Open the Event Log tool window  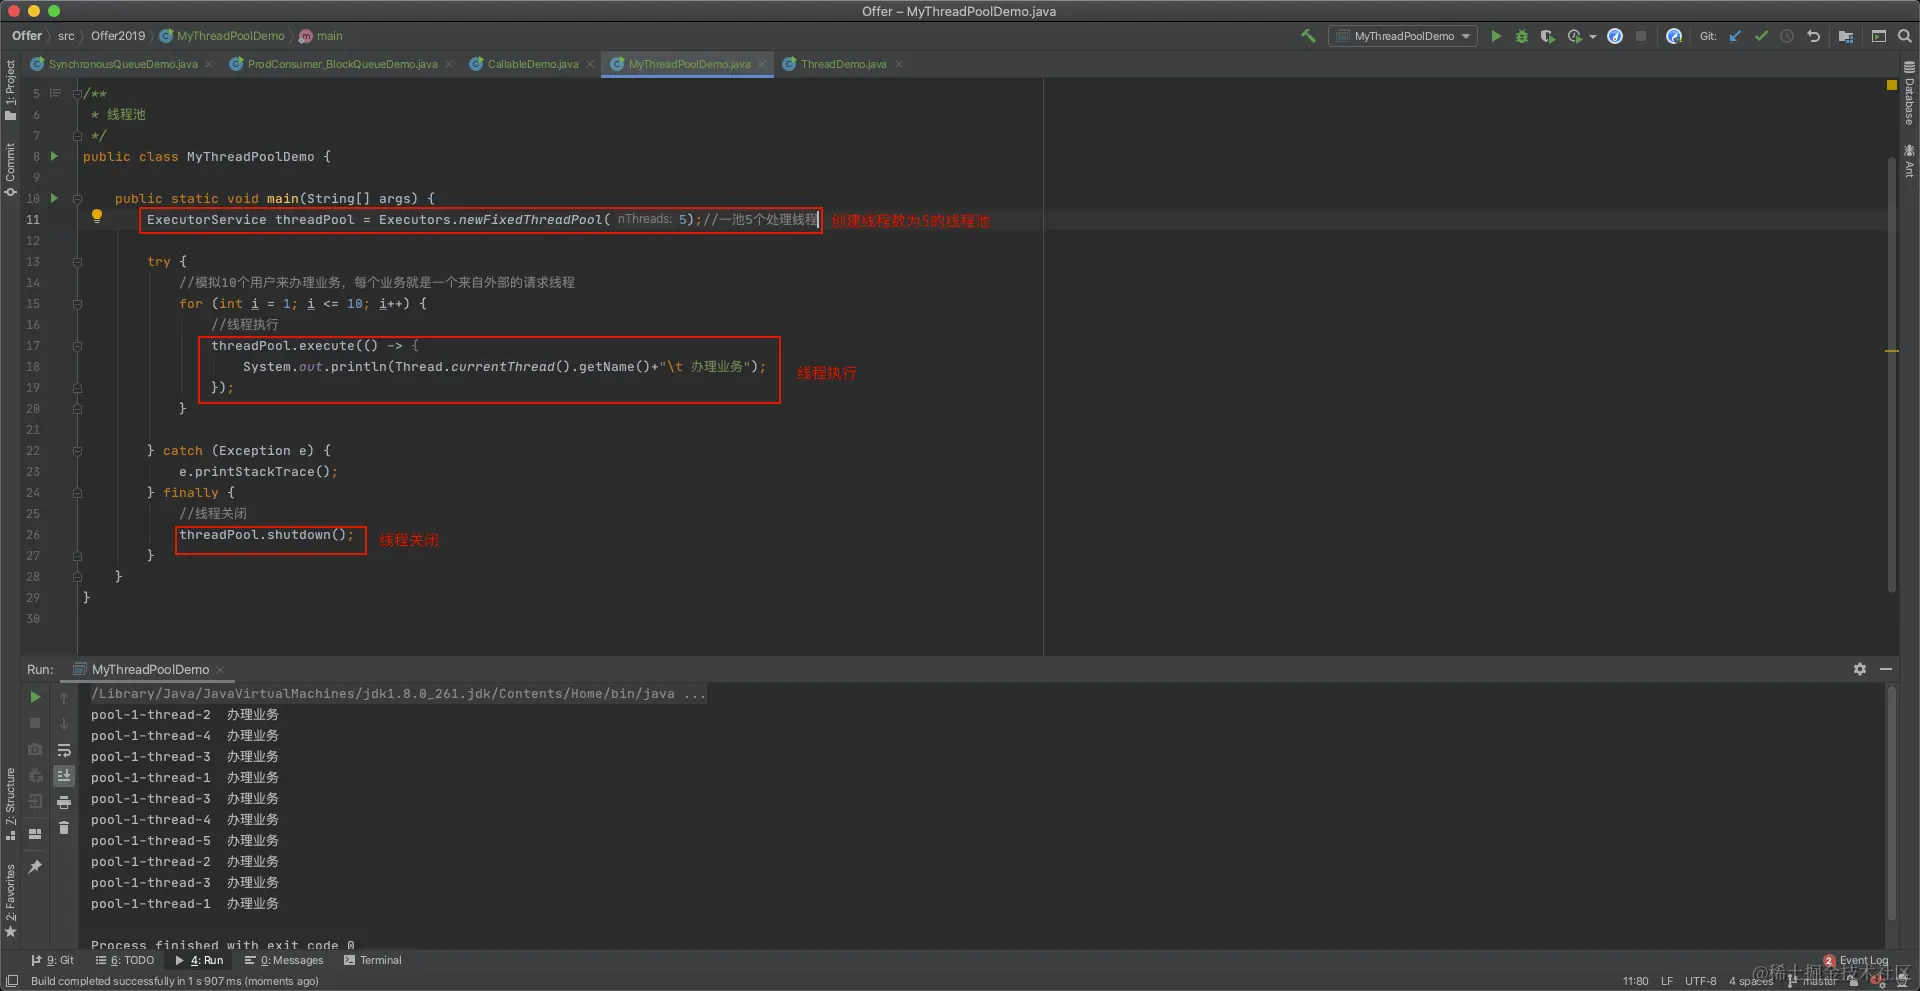1857,961
